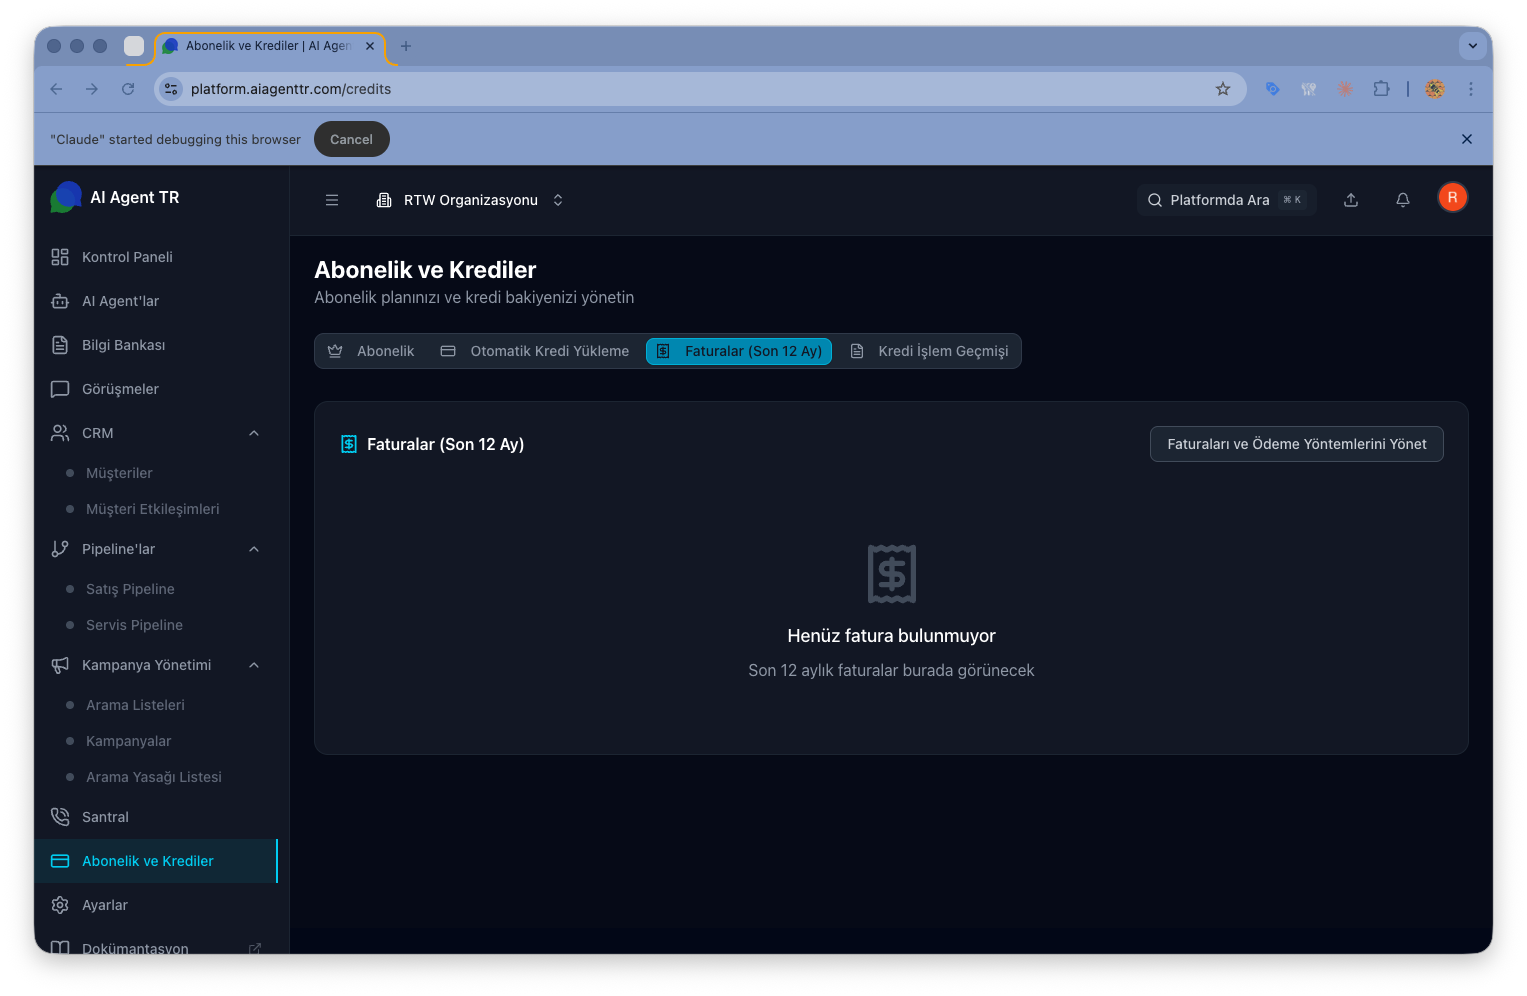Image resolution: width=1527 pixels, height=996 pixels.
Task: Open Satış Pipeline
Action: (130, 589)
